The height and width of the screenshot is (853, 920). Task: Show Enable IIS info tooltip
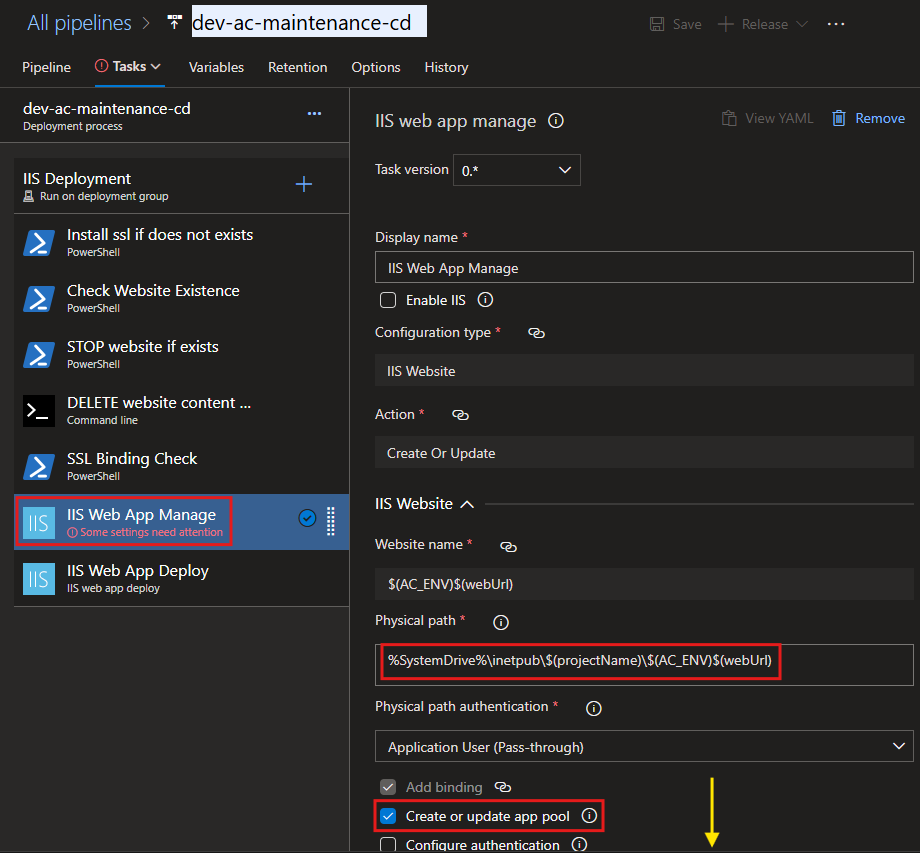485,300
